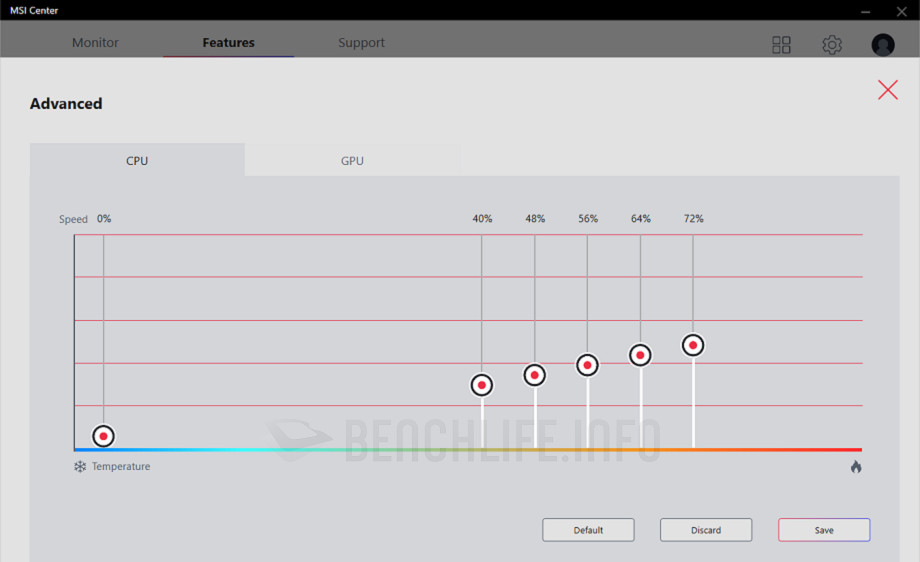Select the 72% fan speed point
Image resolution: width=920 pixels, height=562 pixels.
click(x=693, y=345)
